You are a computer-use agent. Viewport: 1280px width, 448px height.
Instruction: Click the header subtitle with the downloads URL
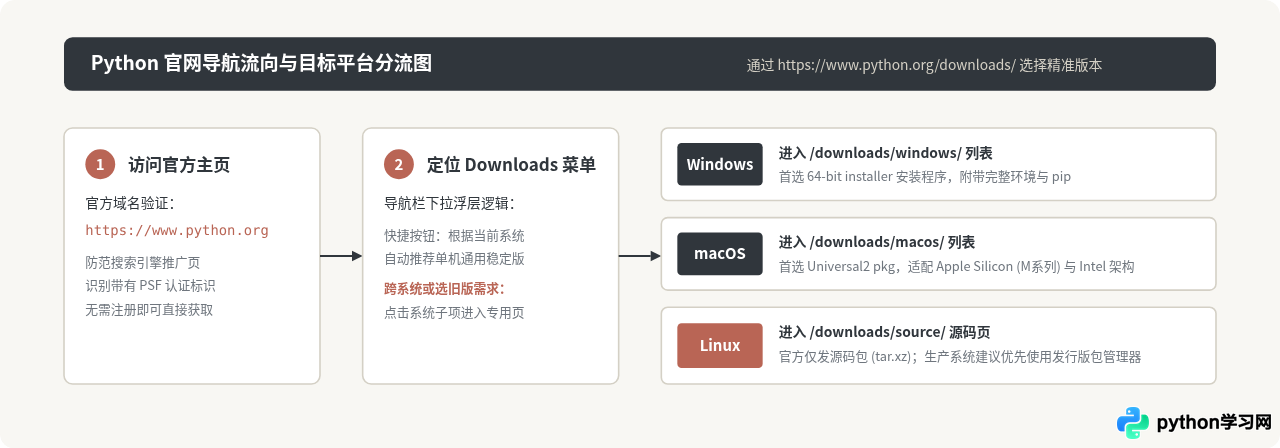click(924, 65)
